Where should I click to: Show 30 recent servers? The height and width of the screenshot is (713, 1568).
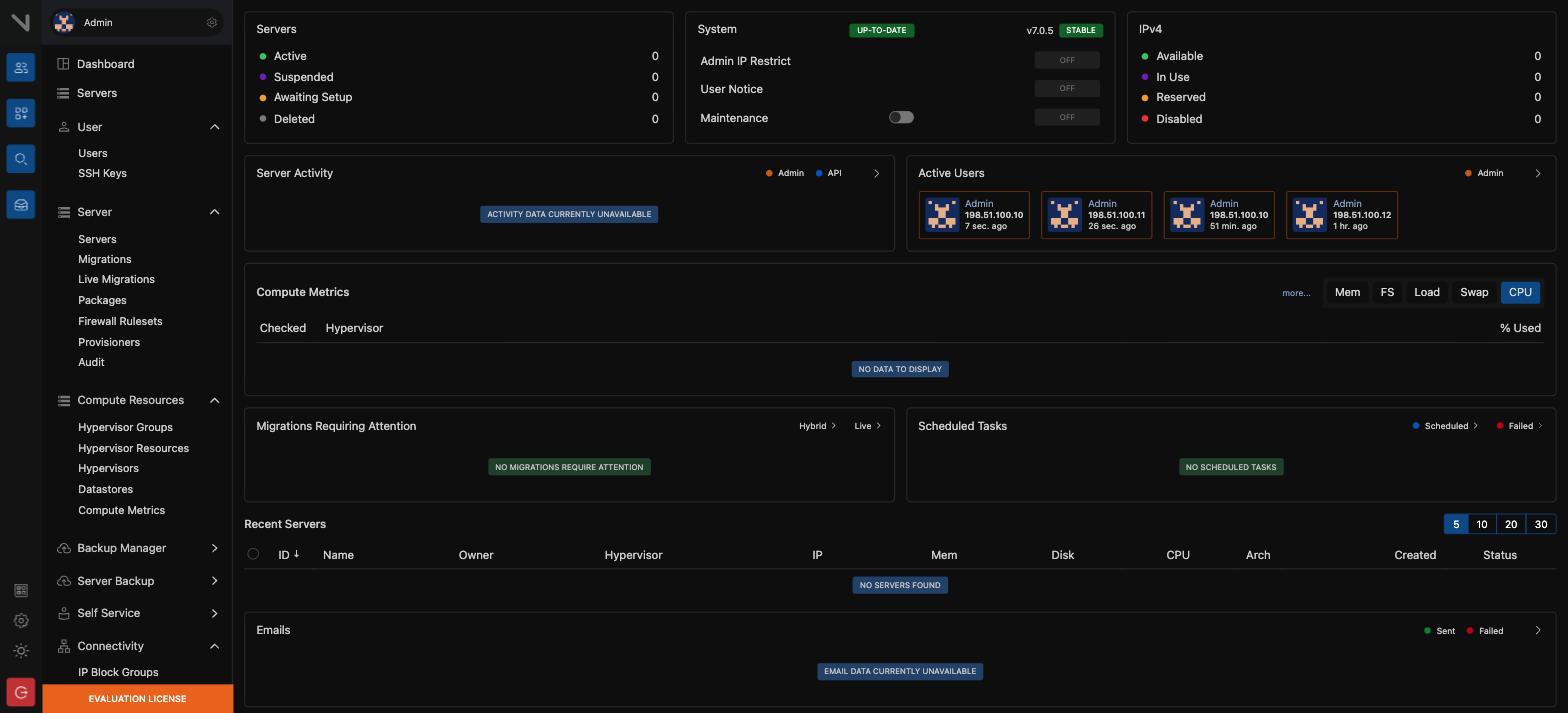pos(1541,524)
